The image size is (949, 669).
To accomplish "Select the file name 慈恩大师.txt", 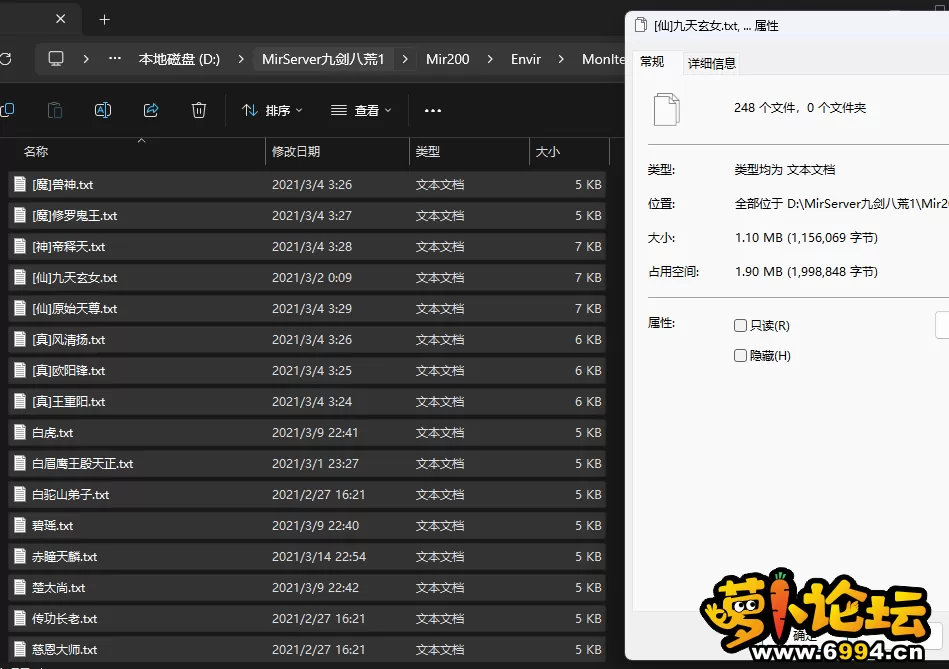I will point(65,650).
